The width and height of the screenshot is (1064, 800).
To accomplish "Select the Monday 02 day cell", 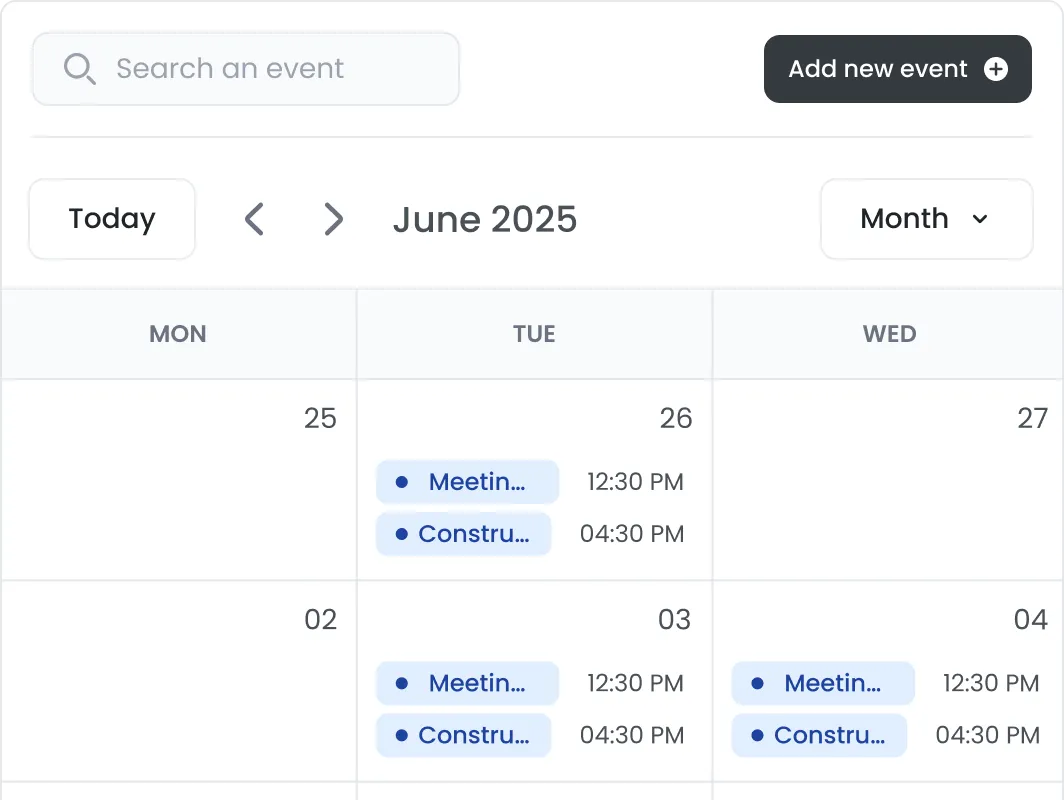I will click(x=178, y=690).
